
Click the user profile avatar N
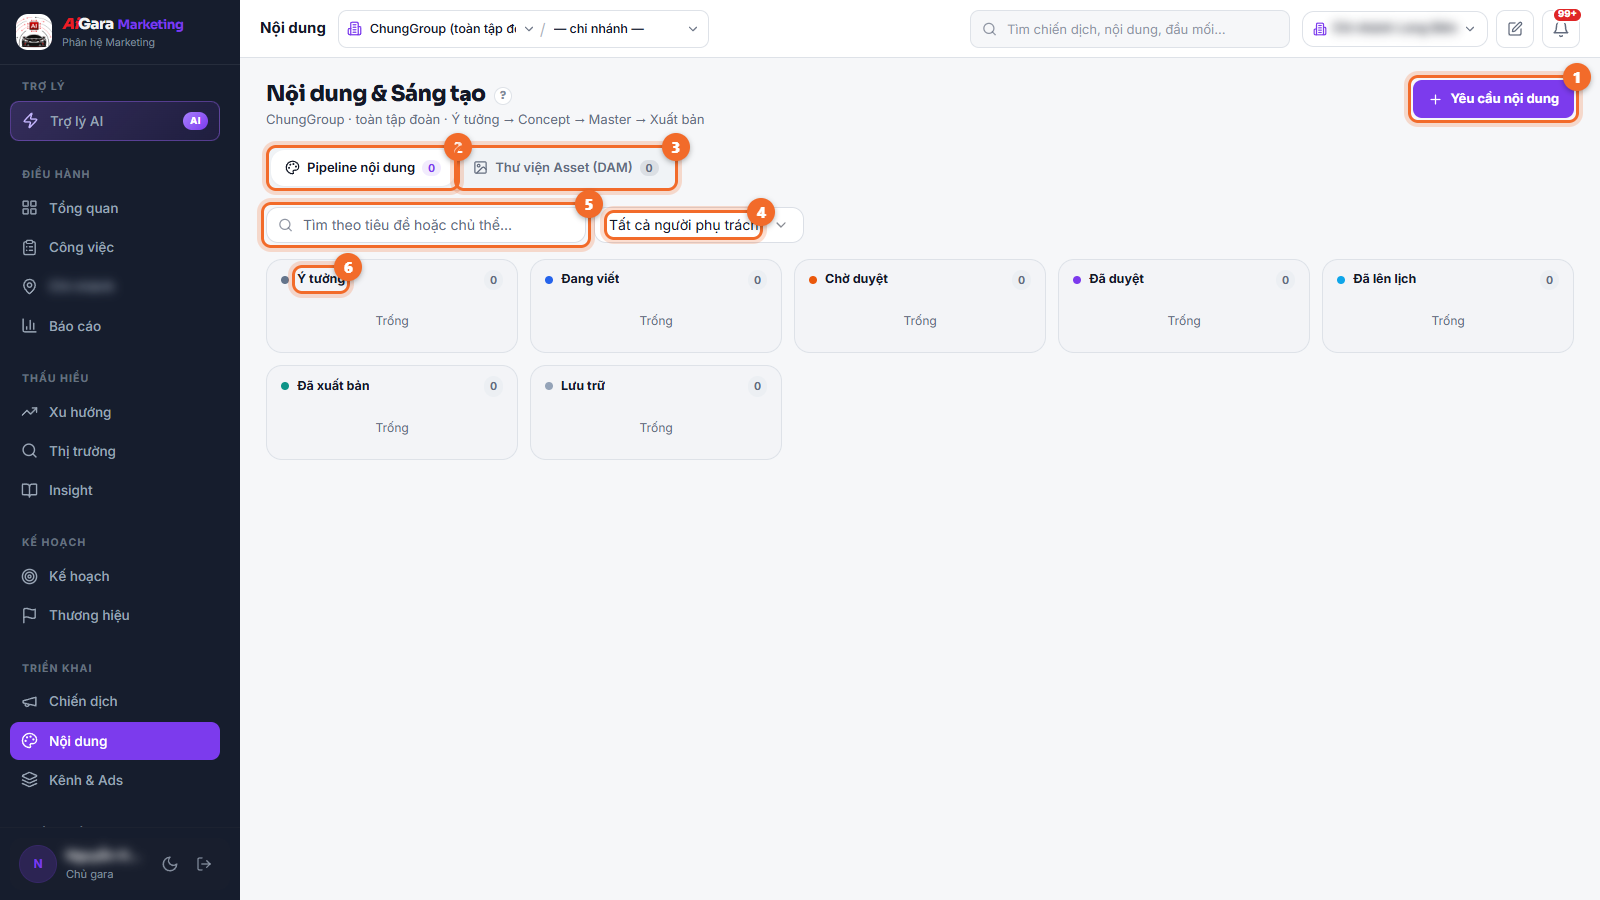tap(38, 864)
